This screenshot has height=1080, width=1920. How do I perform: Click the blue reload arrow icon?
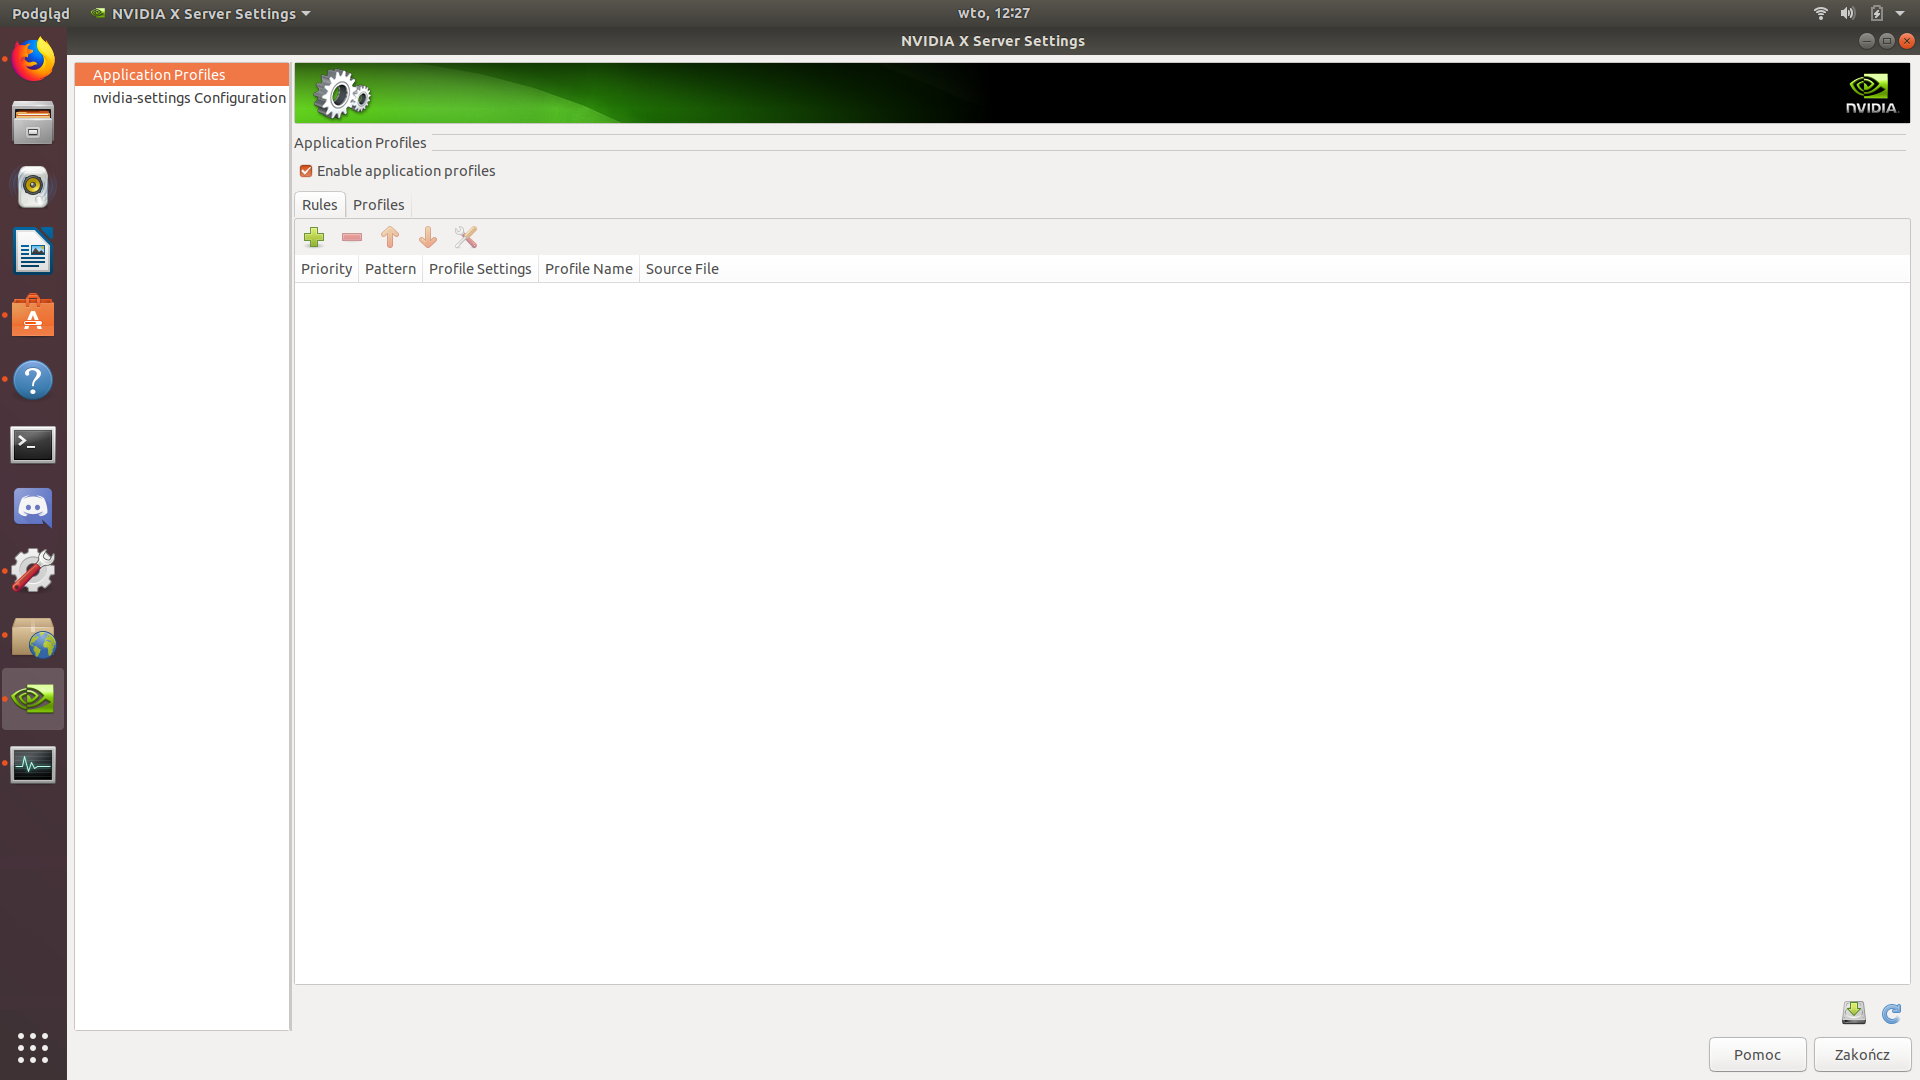1891,1013
